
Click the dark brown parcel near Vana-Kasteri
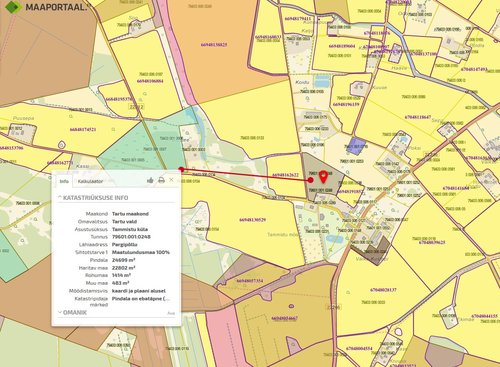pyautogui.click(x=373, y=251)
